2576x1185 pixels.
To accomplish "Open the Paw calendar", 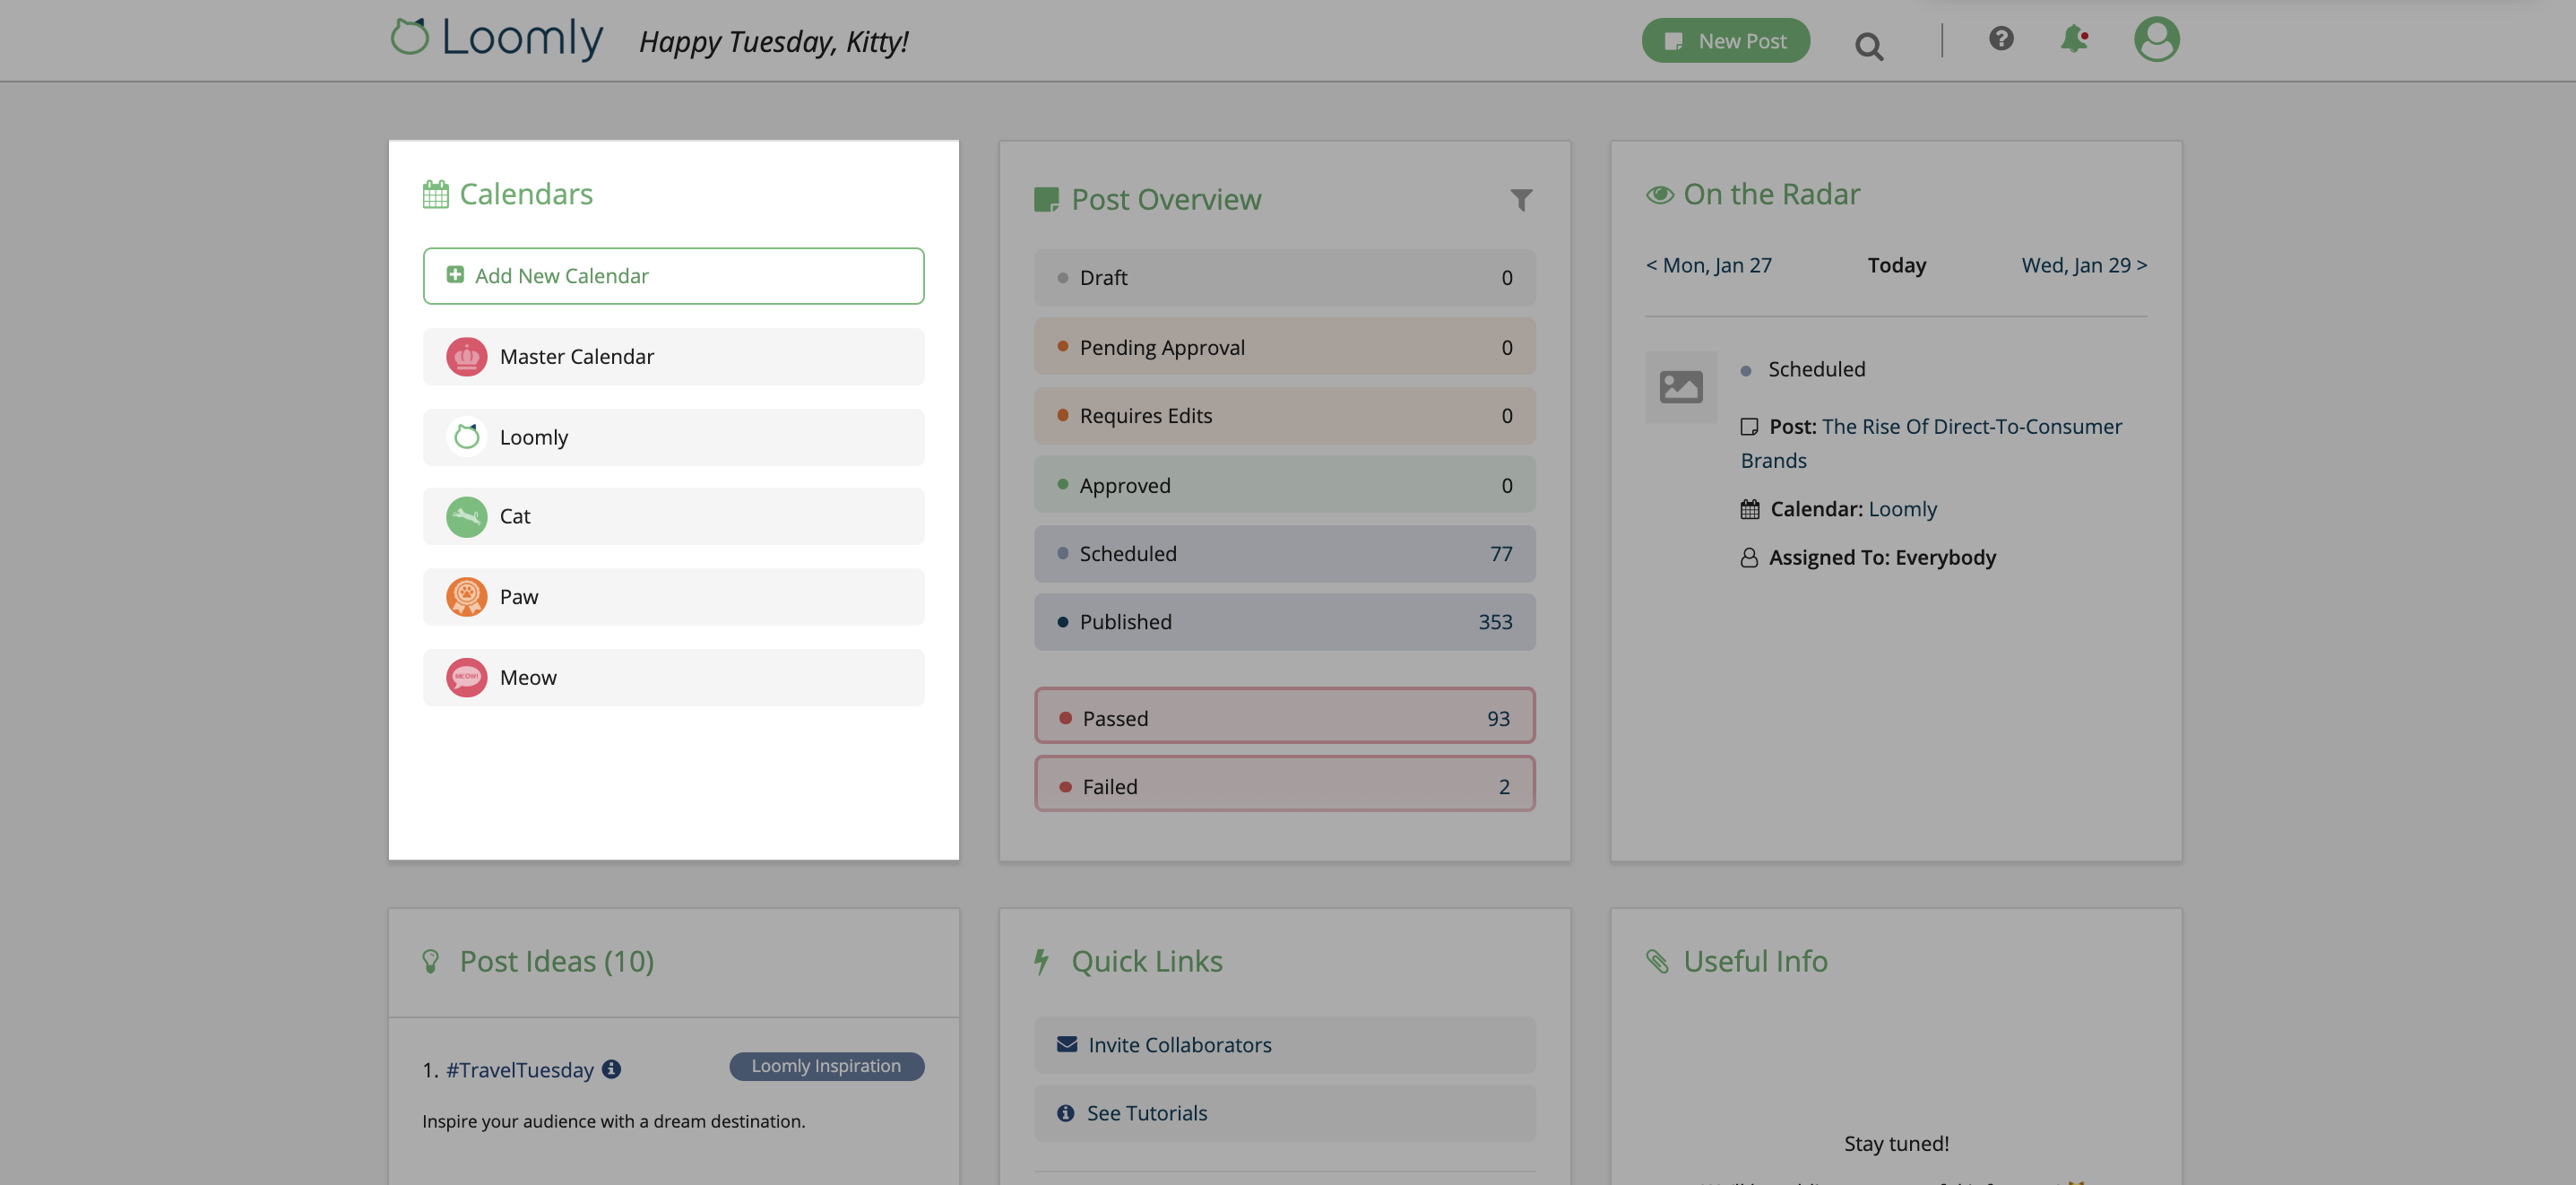I will click(673, 597).
